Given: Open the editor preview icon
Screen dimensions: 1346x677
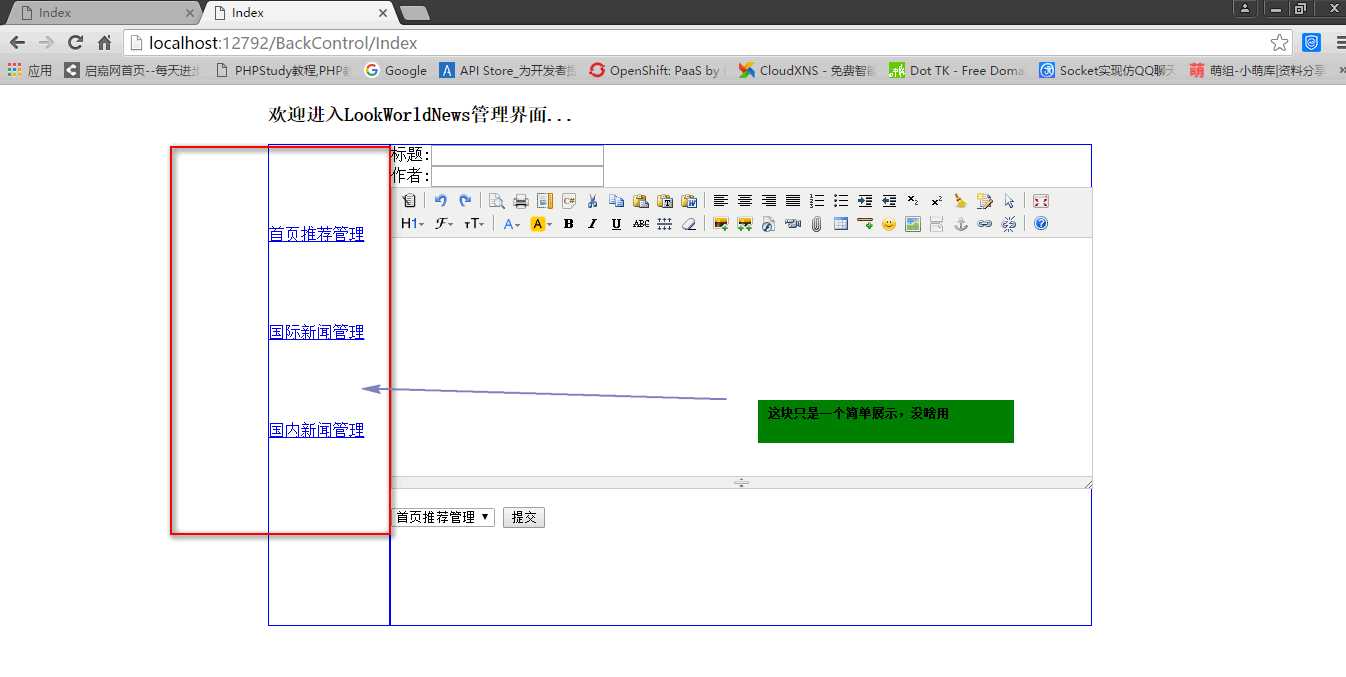Looking at the screenshot, I should [497, 201].
